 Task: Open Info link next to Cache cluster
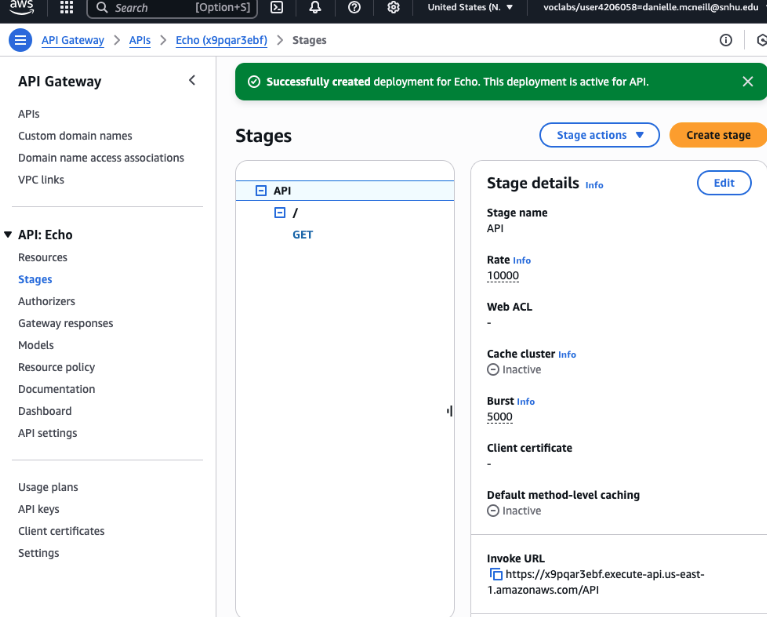pos(567,354)
